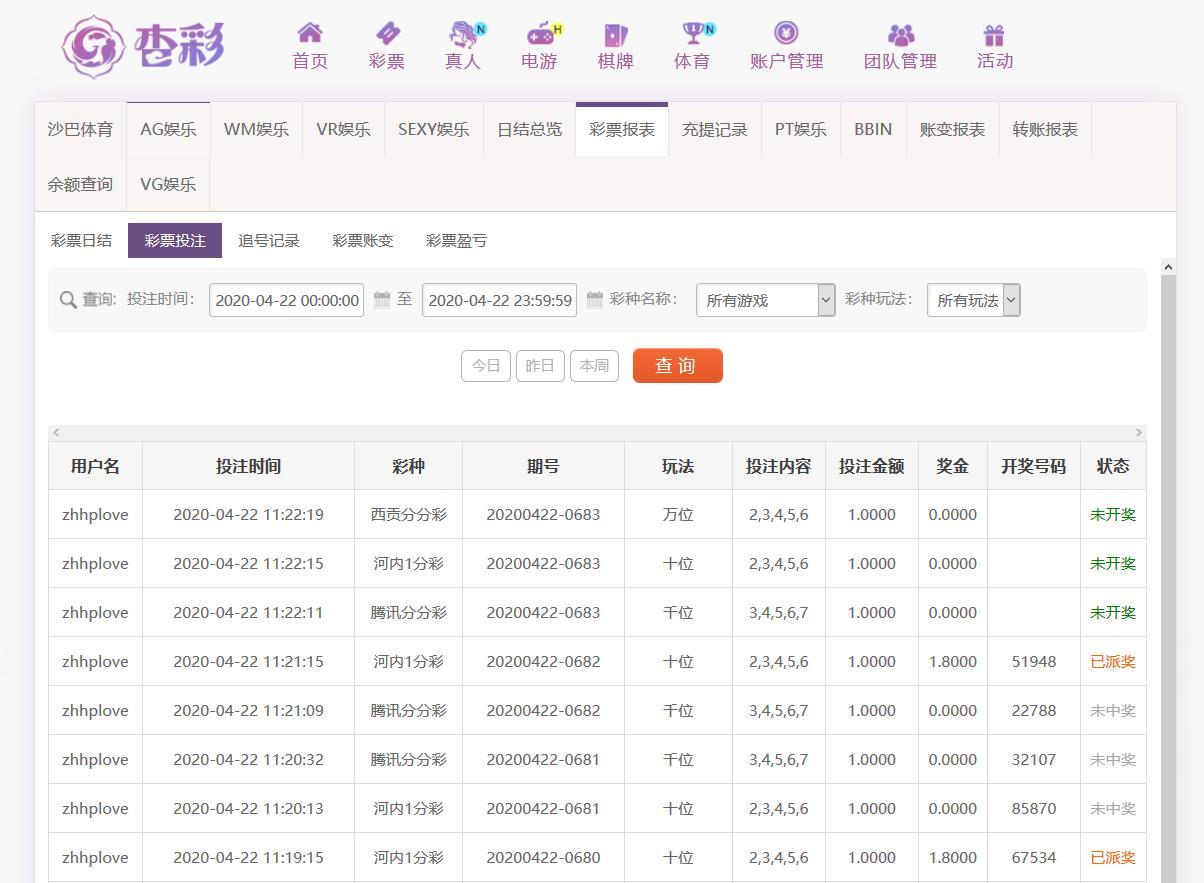
Task: Click the table's horizontal scrollbar right arrow
Action: [1138, 432]
